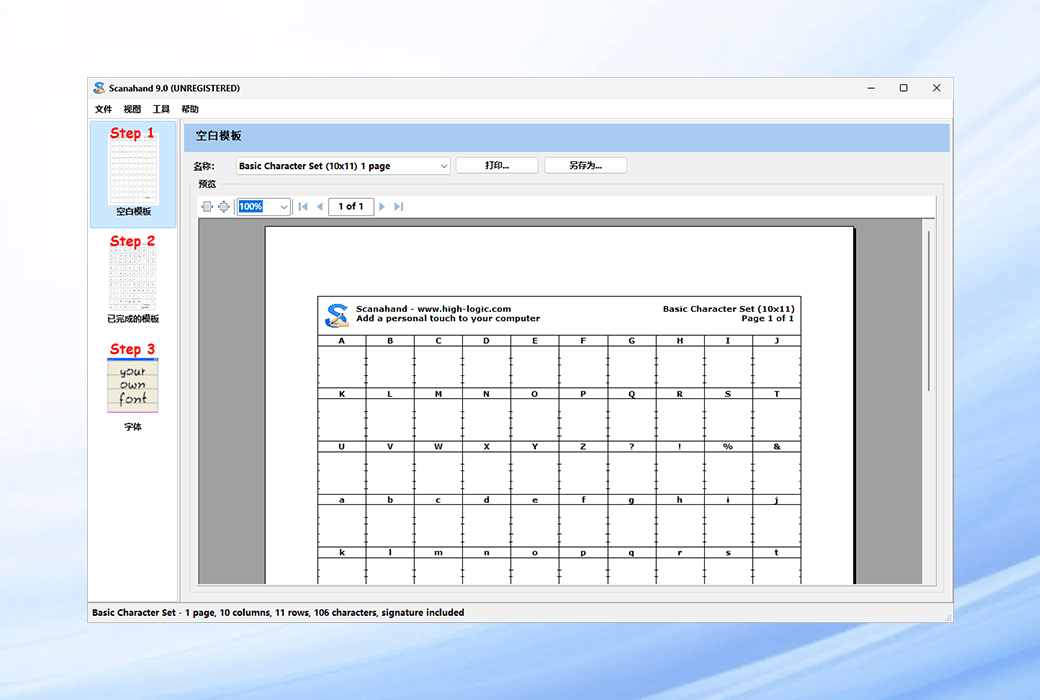Jump to the first preview page
Viewport: 1040px width, 700px height.
coord(303,206)
